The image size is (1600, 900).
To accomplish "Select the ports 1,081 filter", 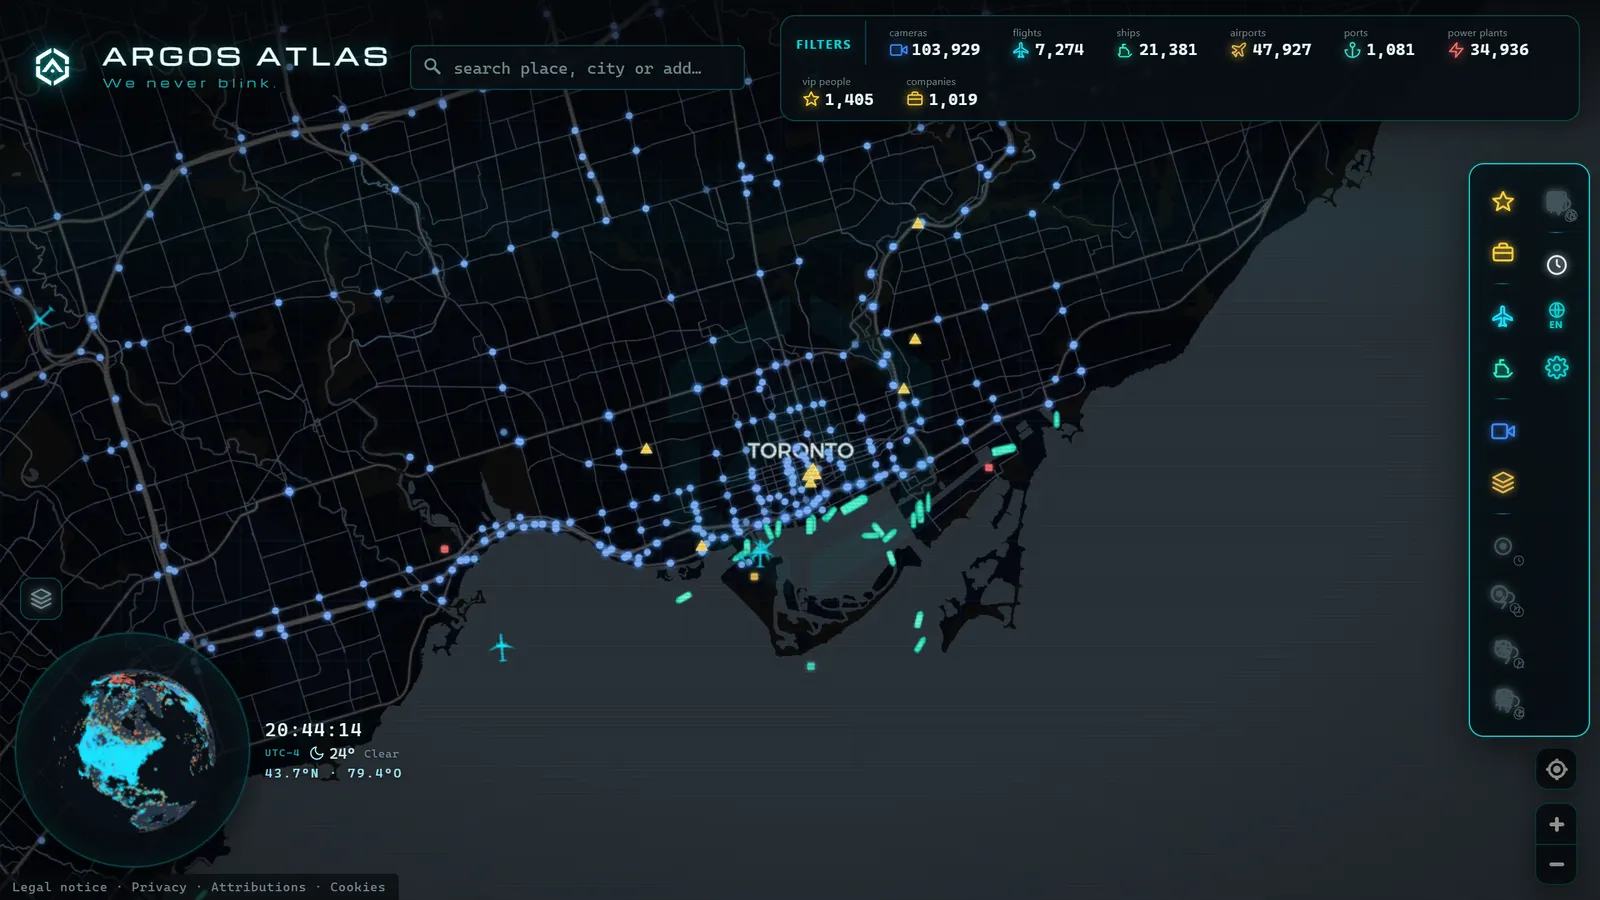I will [x=1379, y=43].
